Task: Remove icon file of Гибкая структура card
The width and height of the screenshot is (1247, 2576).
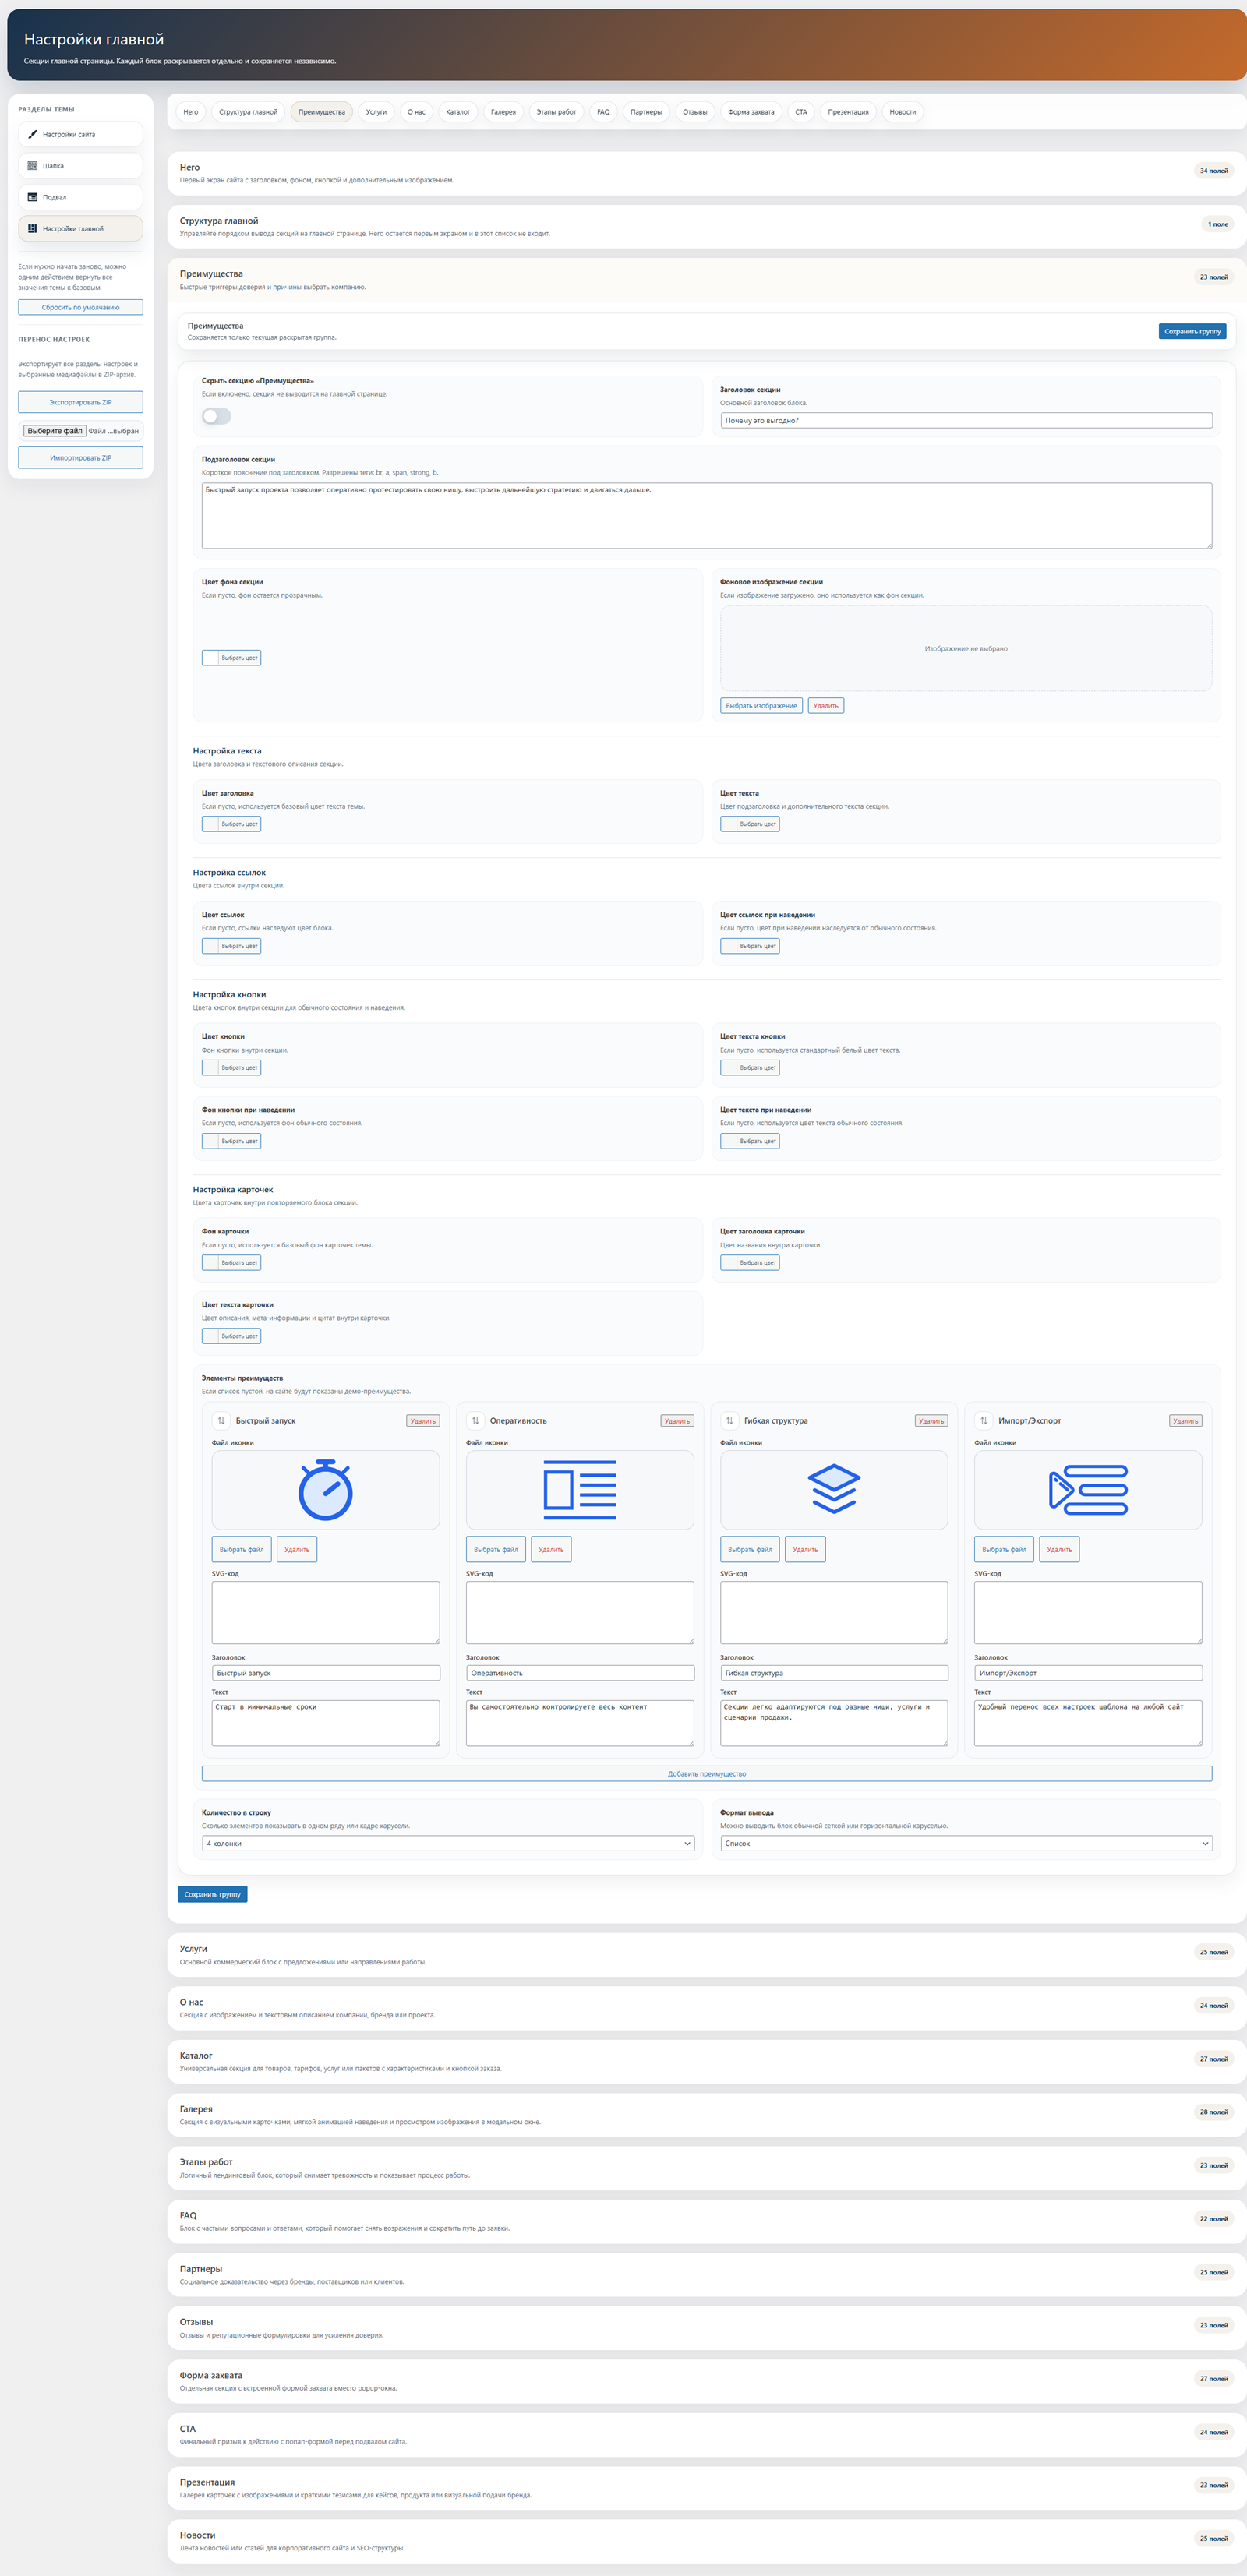Action: 805,1549
